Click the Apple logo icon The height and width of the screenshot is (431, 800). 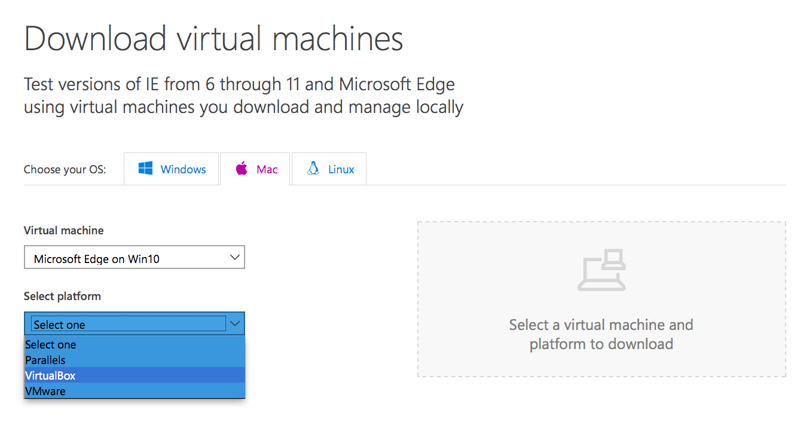(241, 169)
